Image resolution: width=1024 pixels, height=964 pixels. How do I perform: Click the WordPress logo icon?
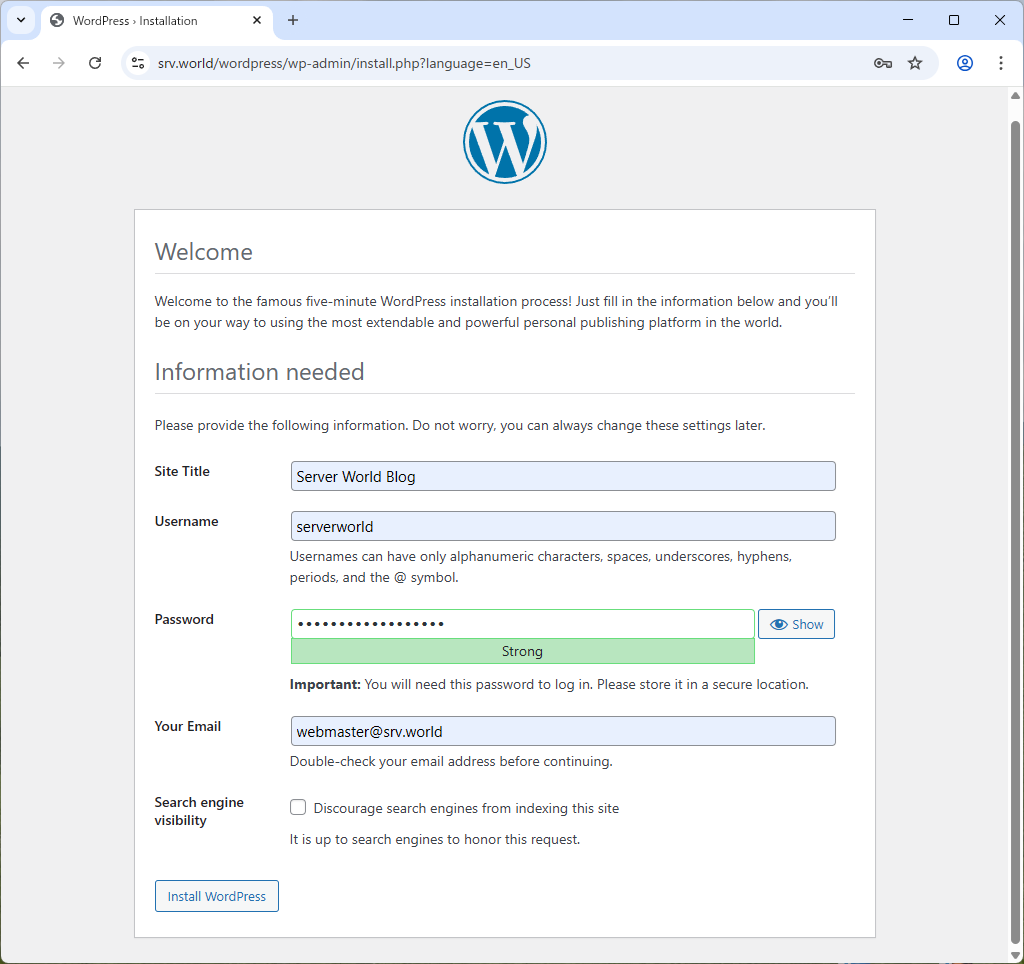[504, 142]
